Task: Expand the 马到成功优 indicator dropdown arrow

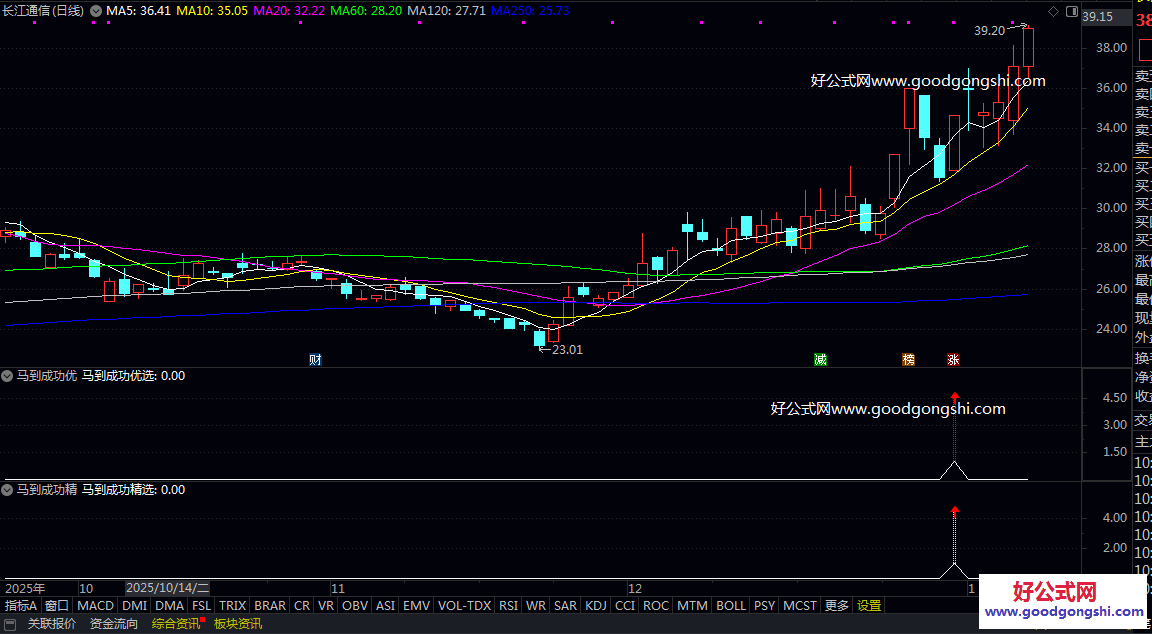Action: coord(8,376)
